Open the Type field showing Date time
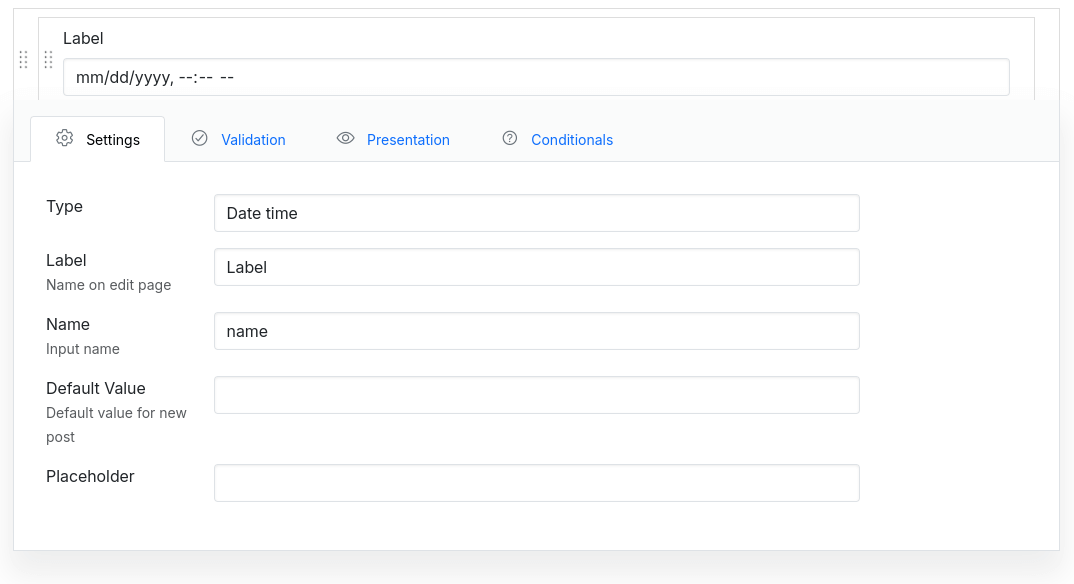This screenshot has height=584, width=1074. point(536,213)
